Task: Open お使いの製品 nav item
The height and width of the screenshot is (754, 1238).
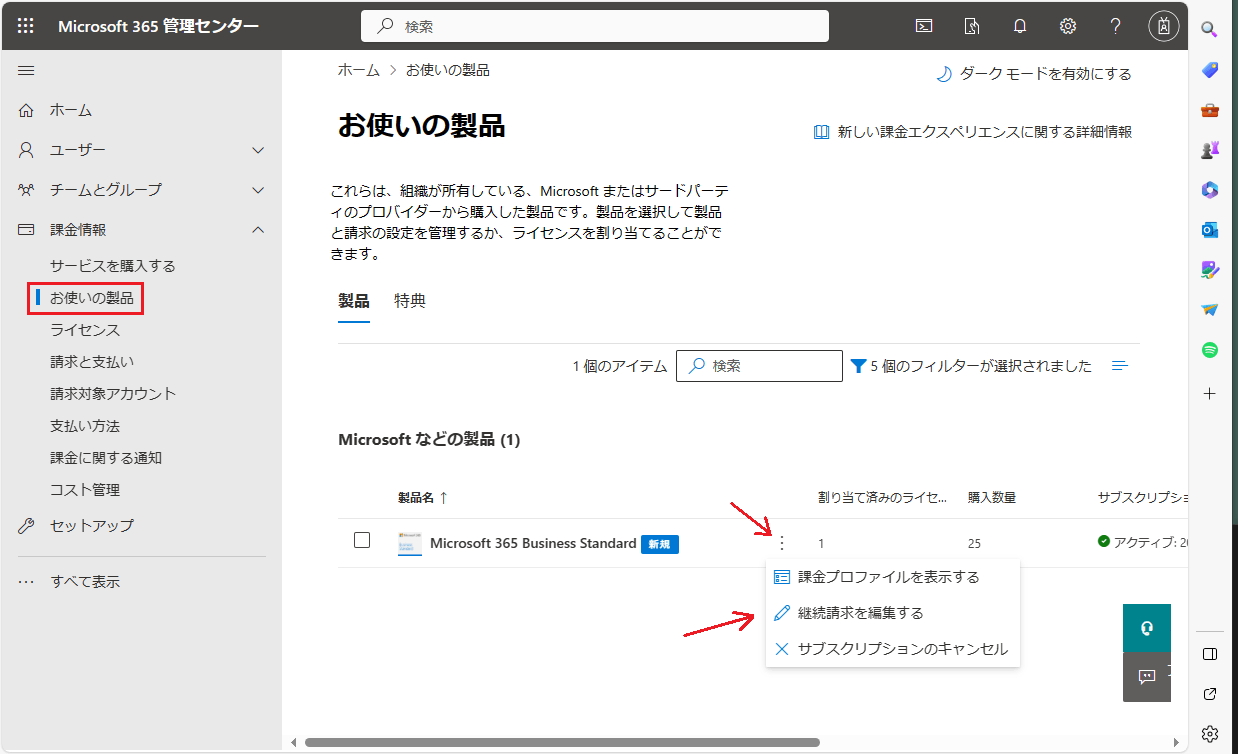Action: (92, 298)
